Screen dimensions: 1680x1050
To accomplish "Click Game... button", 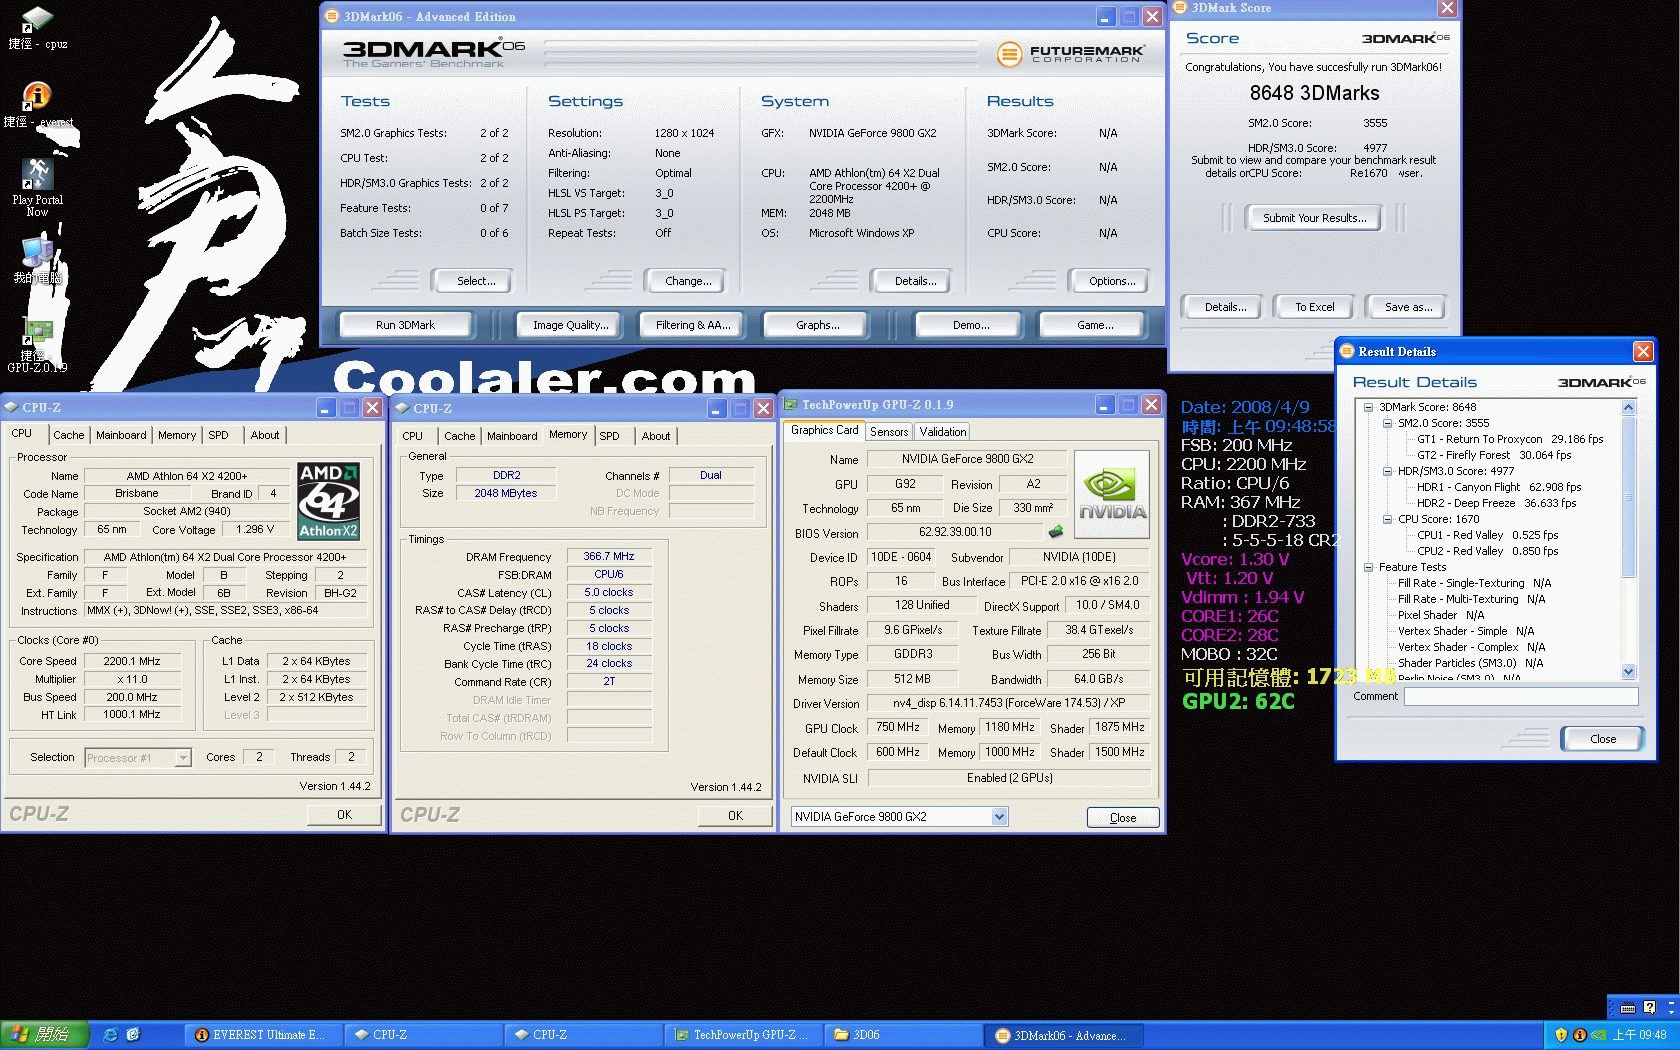I will (x=1094, y=325).
